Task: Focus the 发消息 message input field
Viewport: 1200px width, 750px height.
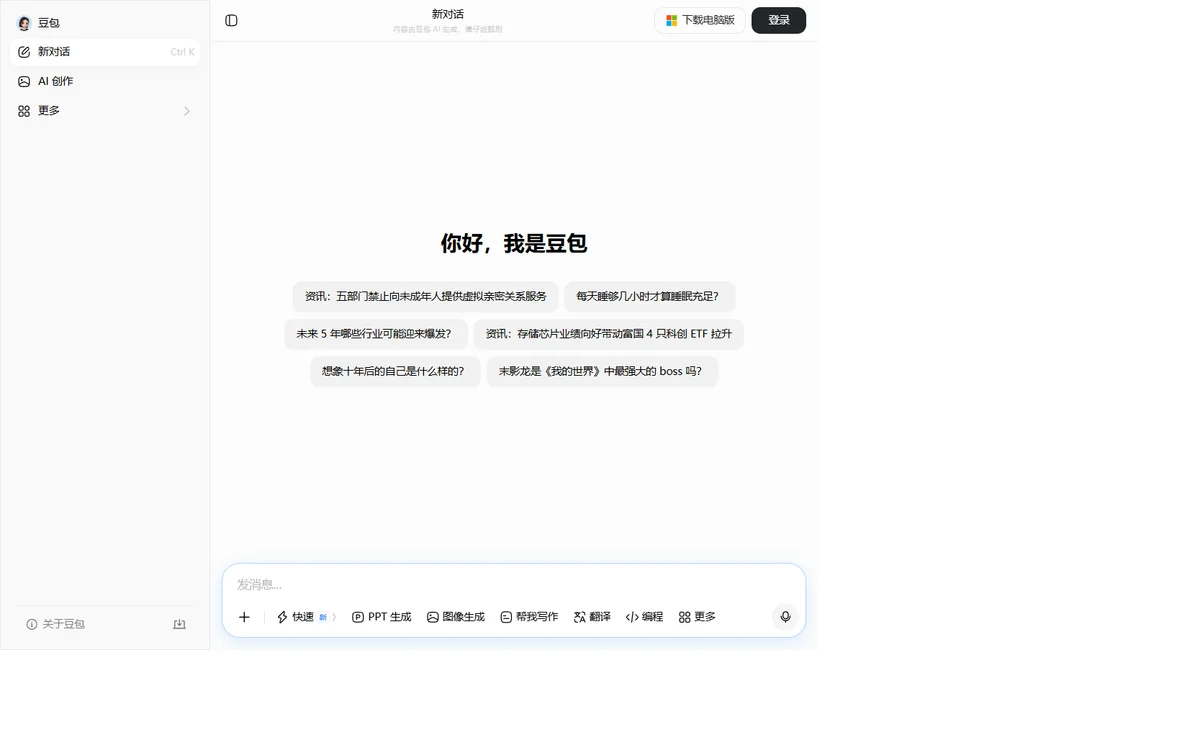Action: (x=513, y=584)
